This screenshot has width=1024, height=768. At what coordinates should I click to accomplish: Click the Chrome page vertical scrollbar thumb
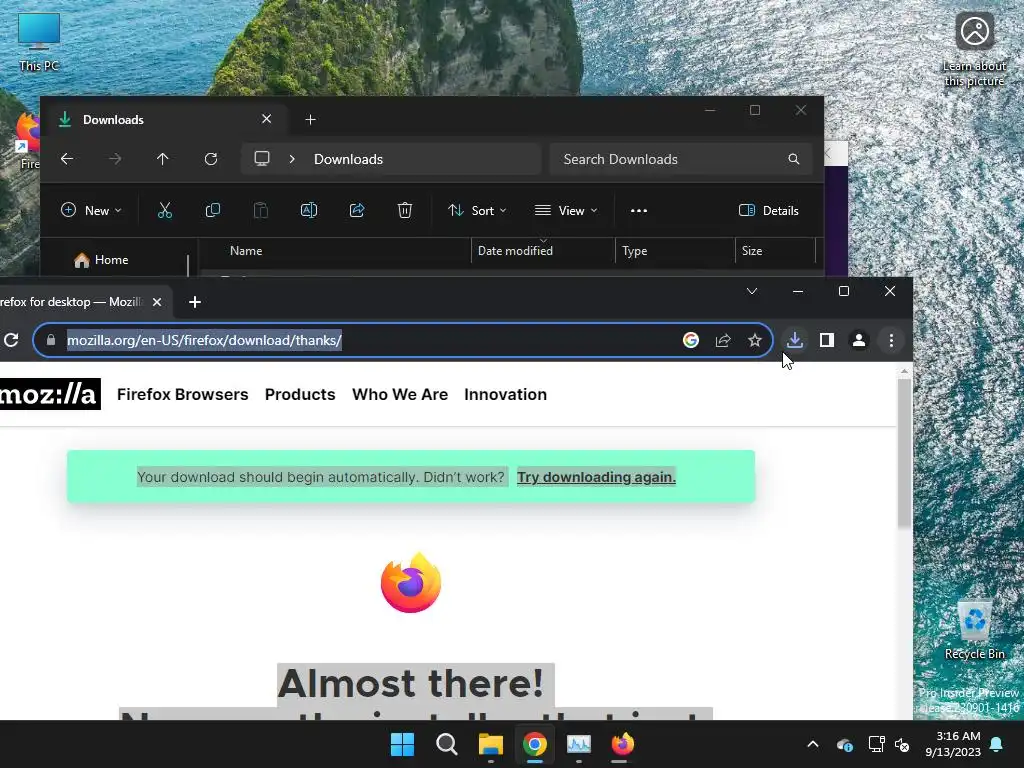point(904,453)
